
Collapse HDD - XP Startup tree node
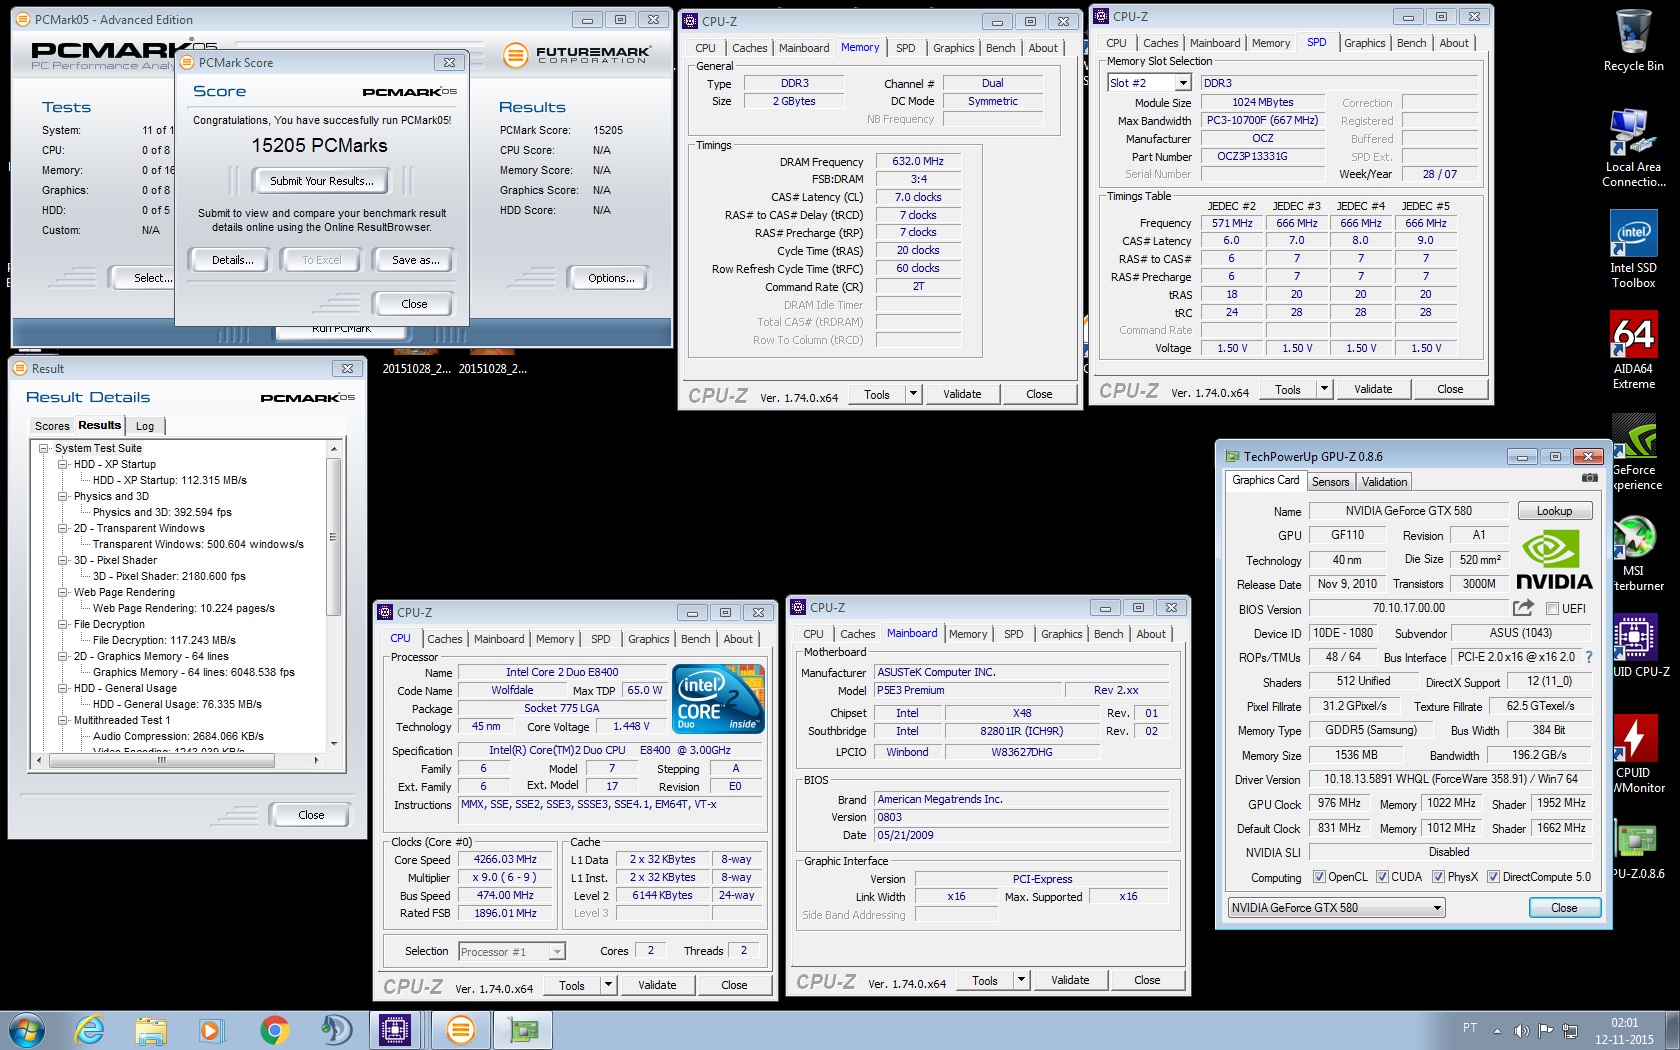point(63,464)
